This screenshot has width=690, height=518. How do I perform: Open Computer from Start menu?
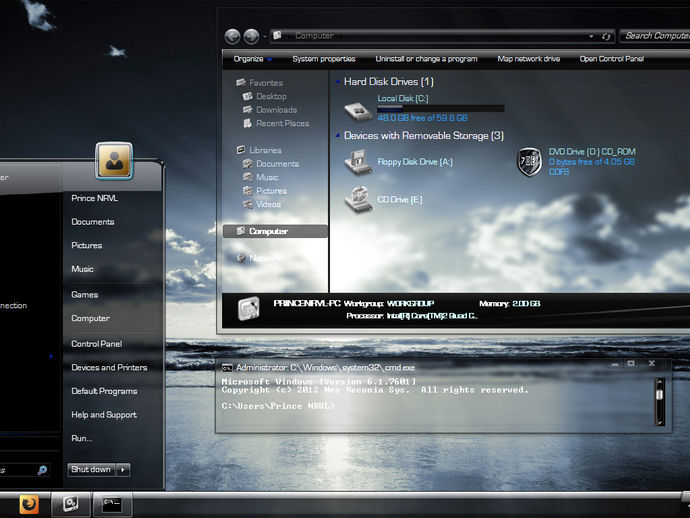tap(90, 318)
